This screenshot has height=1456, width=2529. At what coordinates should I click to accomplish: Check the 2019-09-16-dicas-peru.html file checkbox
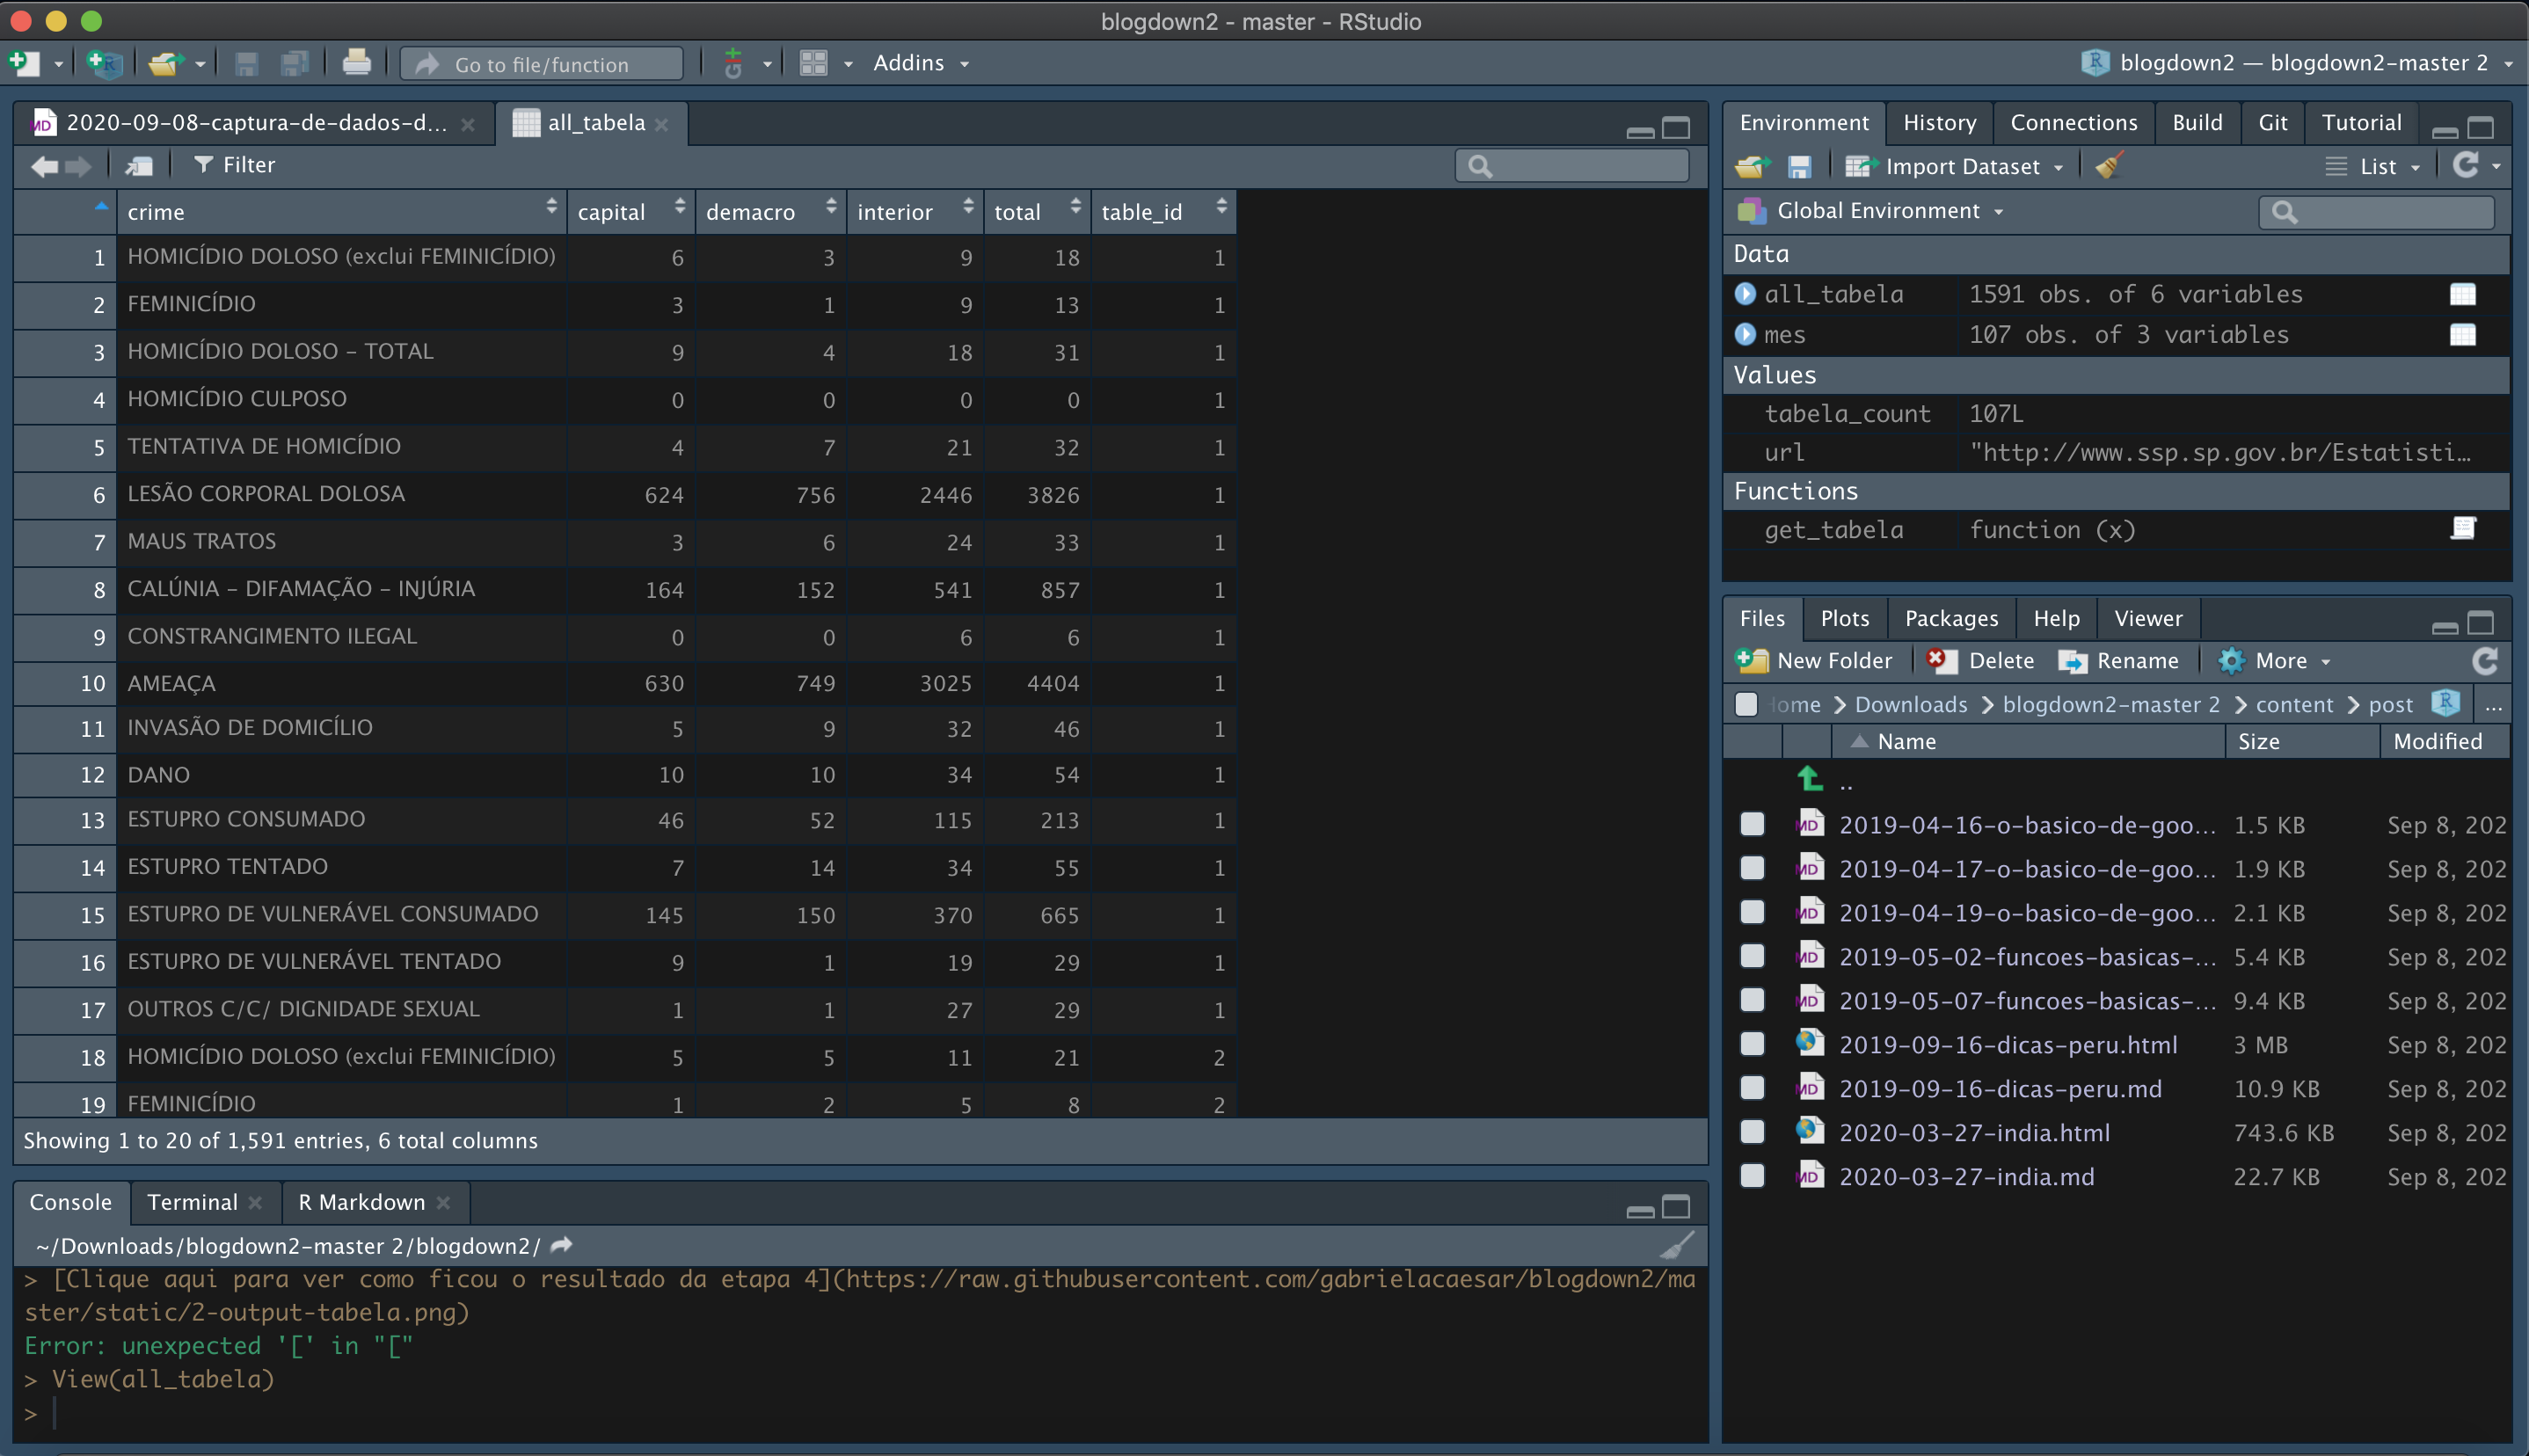coord(1752,1044)
